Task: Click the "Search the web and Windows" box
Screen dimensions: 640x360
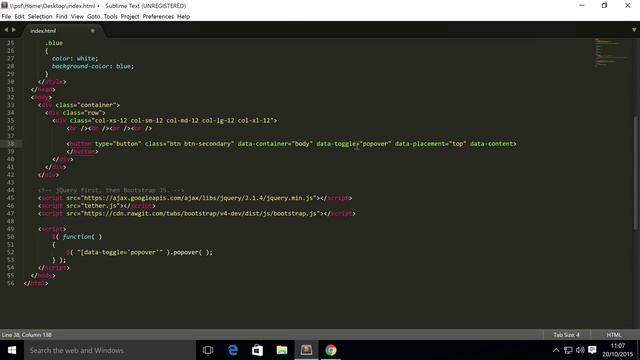Action: [x=110, y=350]
